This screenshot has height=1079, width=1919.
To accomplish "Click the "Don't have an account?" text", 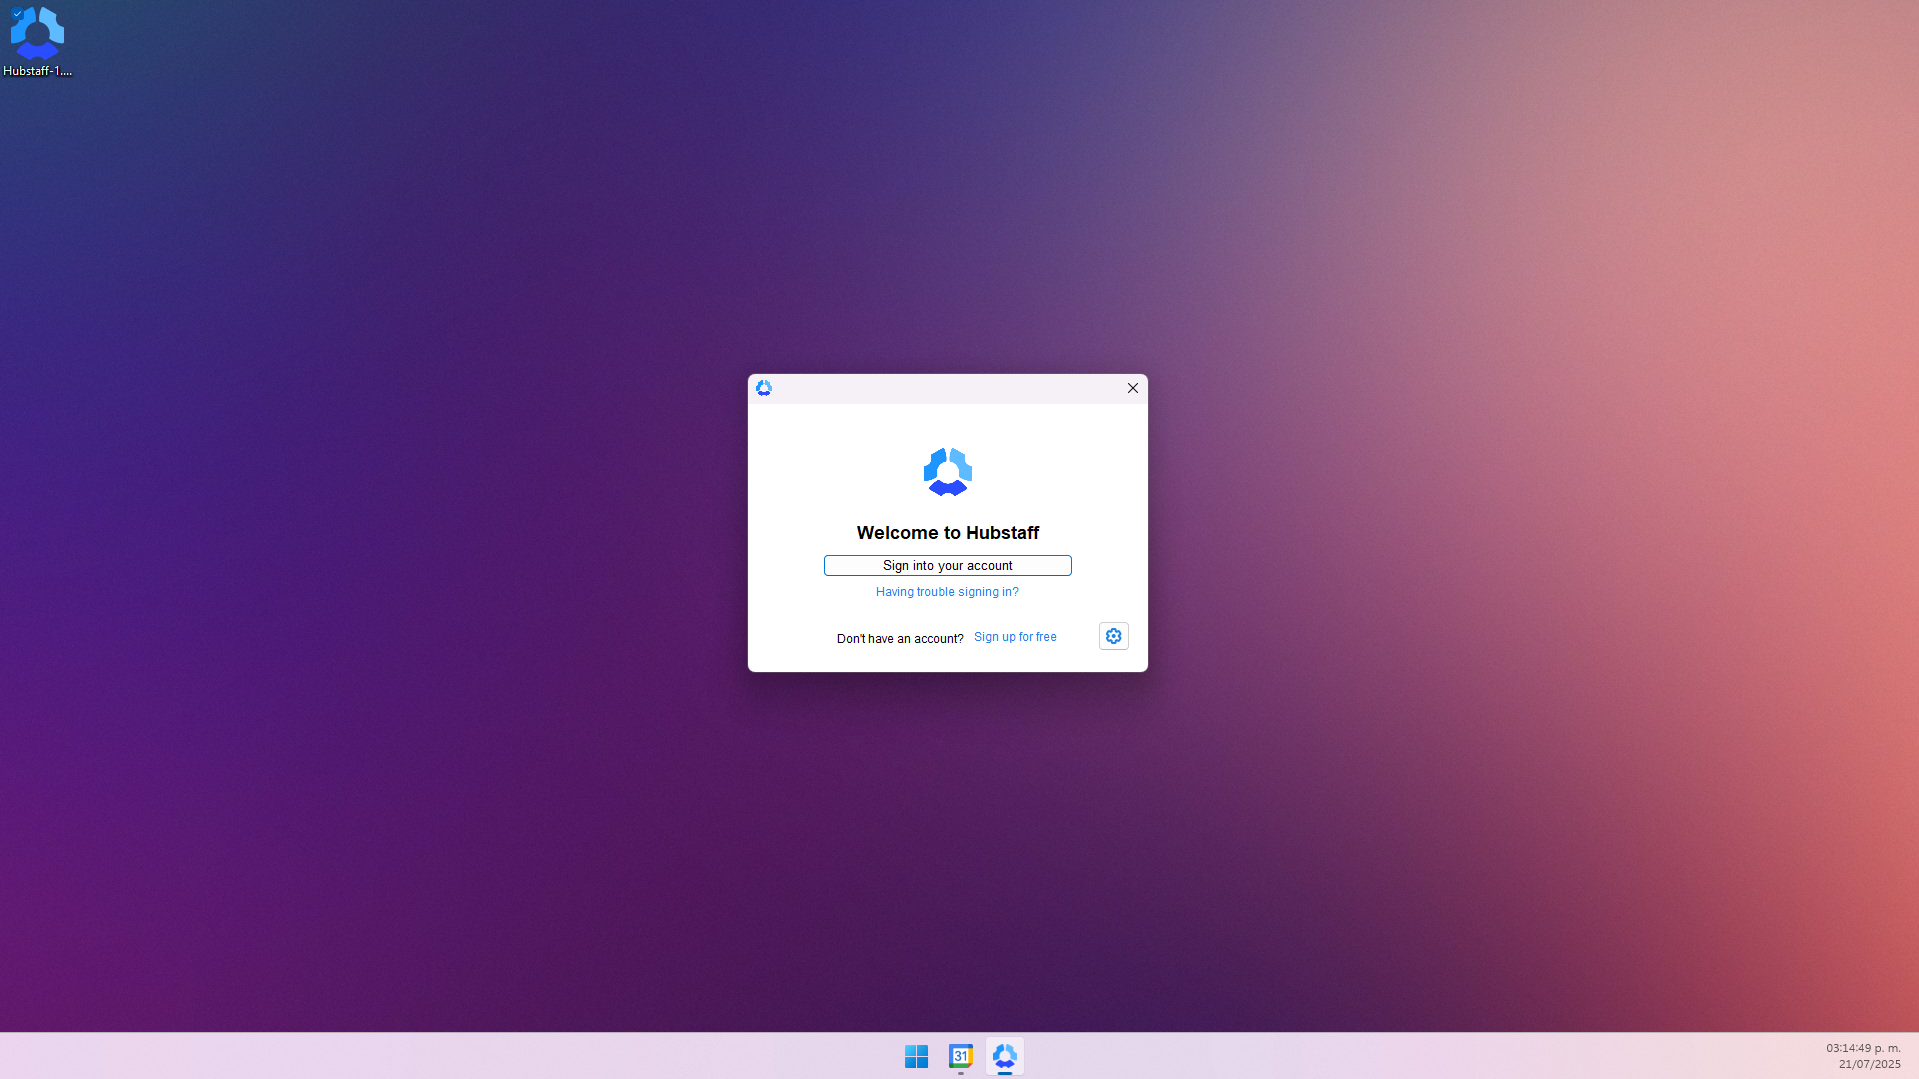I will tap(900, 639).
